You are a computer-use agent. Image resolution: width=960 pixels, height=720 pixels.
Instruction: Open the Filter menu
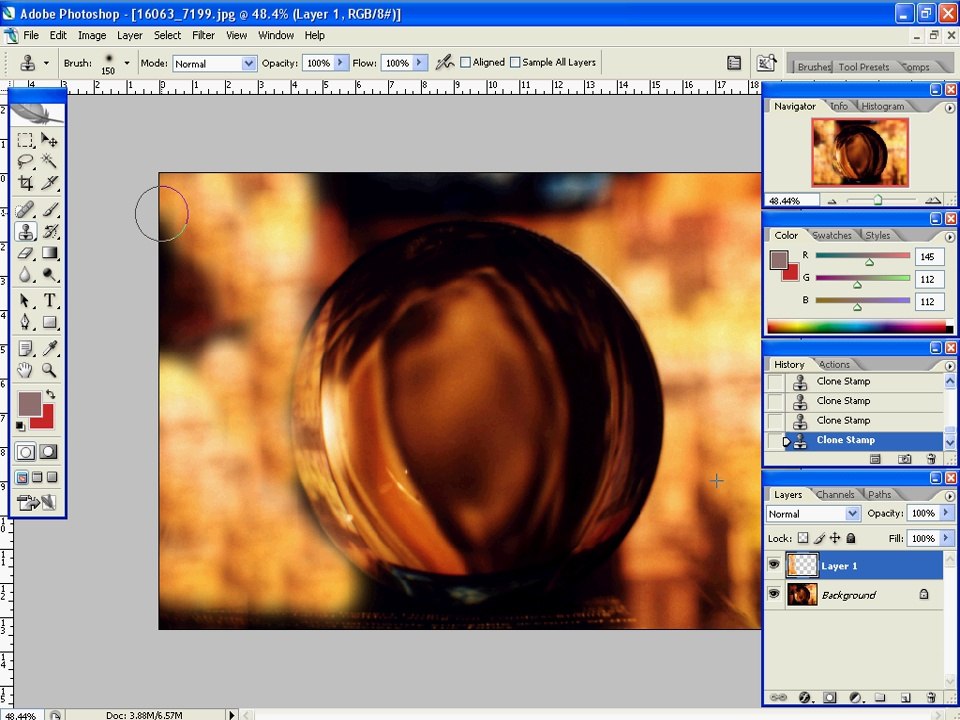[x=203, y=36]
